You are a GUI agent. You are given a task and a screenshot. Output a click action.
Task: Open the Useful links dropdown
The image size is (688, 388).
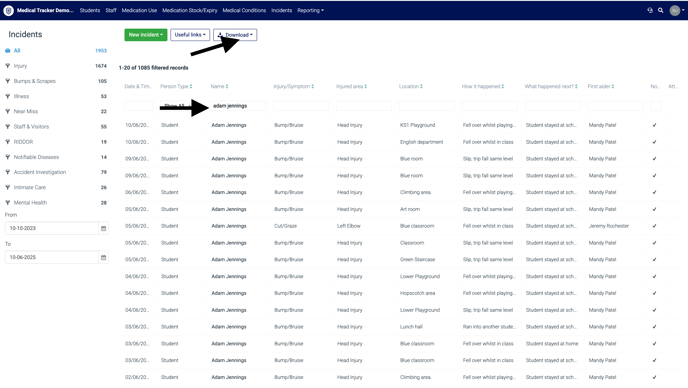pyautogui.click(x=190, y=35)
